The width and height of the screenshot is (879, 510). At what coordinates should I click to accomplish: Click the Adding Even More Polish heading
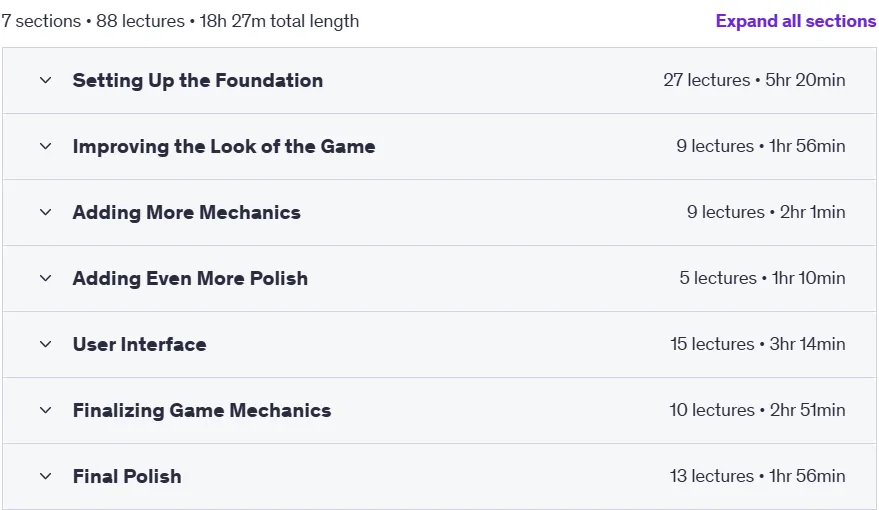tap(191, 278)
